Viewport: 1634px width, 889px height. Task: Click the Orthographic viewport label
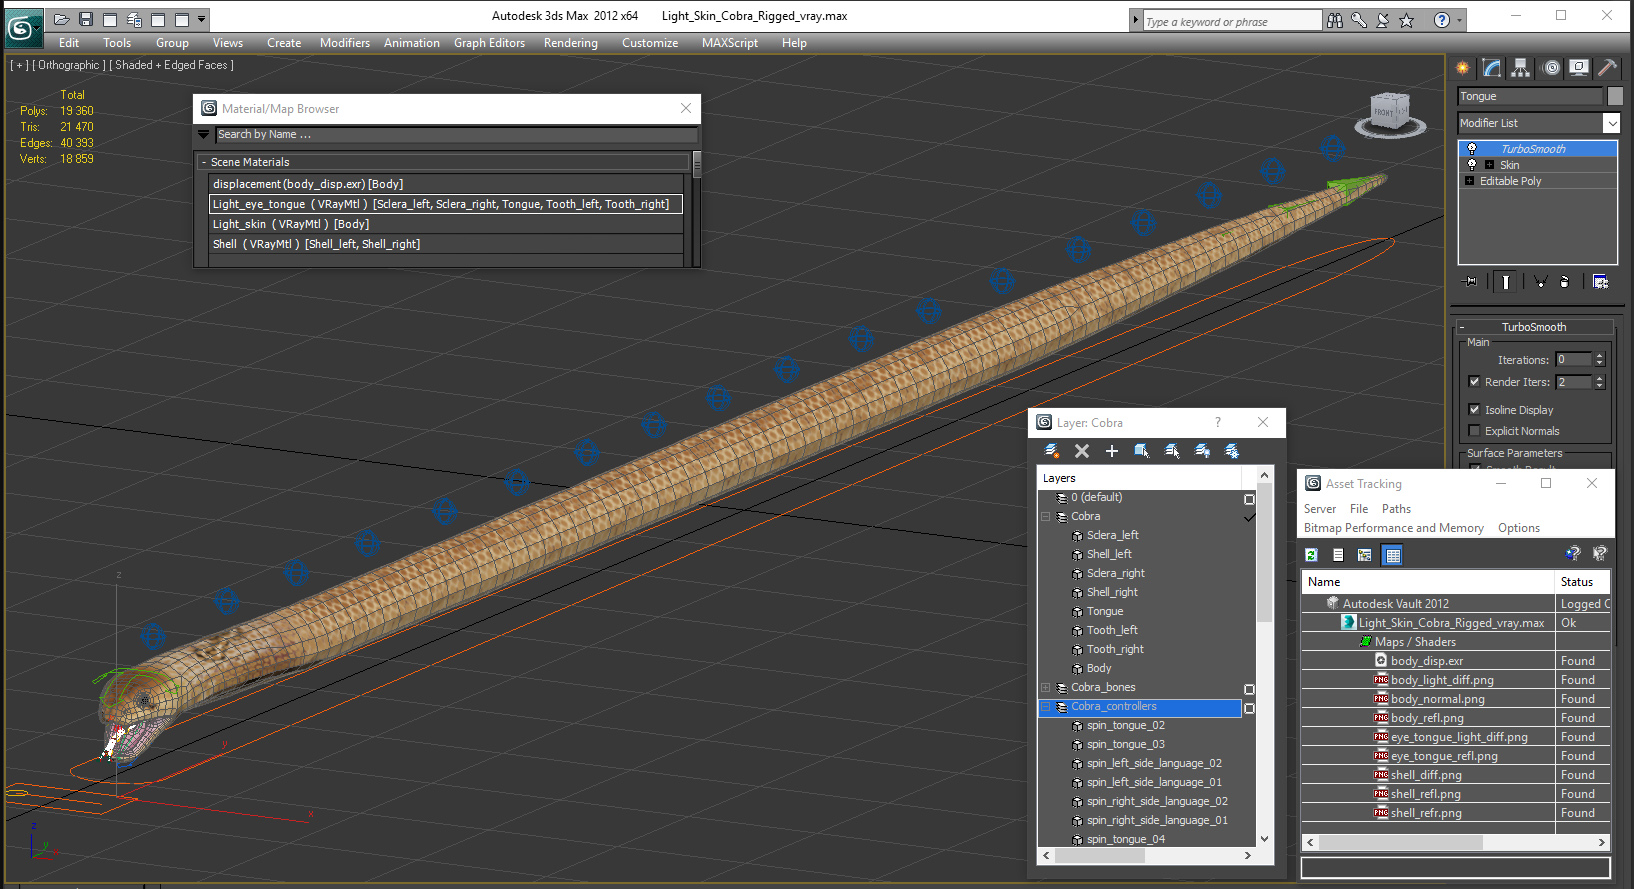(x=69, y=65)
